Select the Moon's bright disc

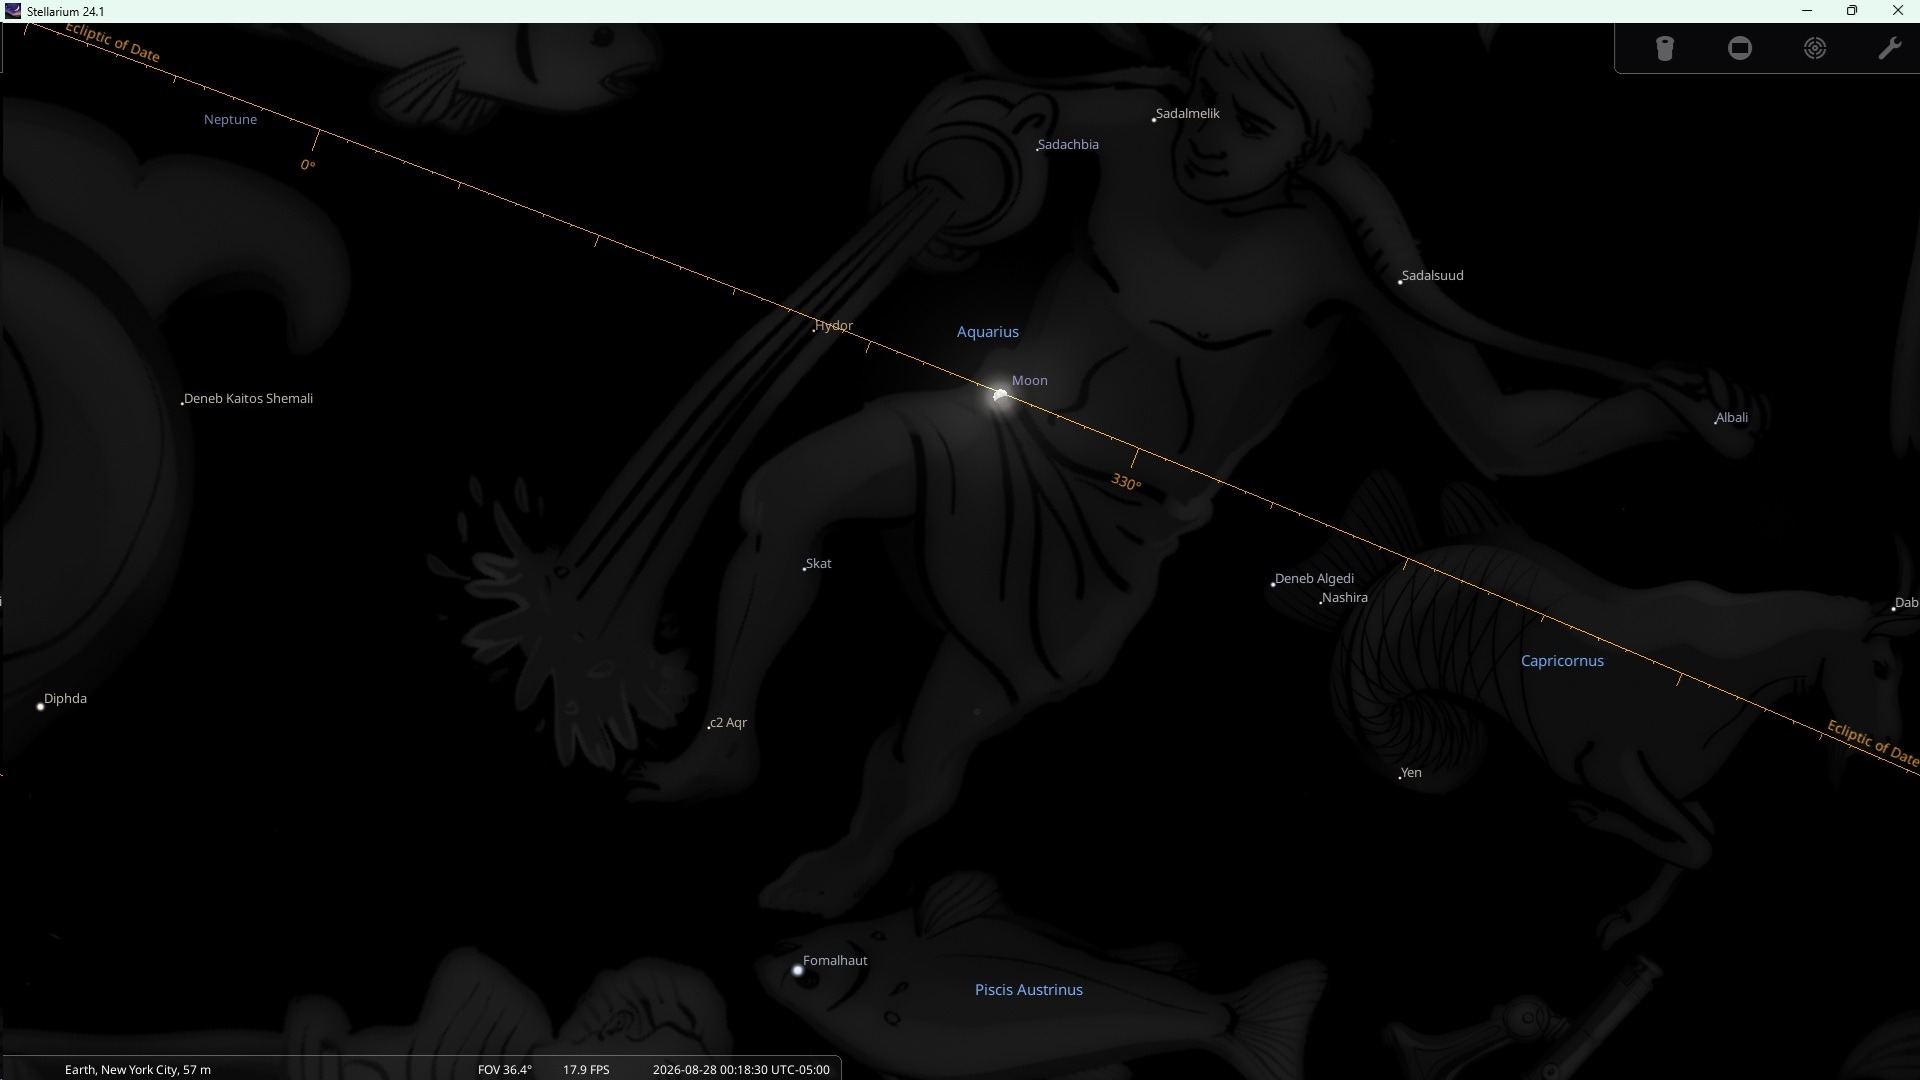coord(1000,395)
